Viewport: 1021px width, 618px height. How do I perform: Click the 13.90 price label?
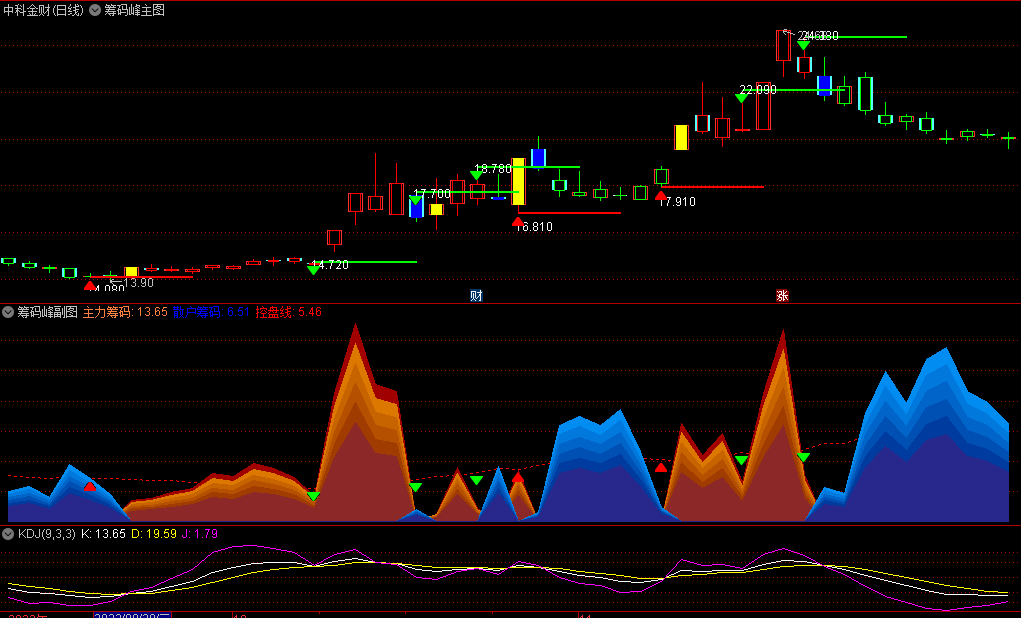pyautogui.click(x=139, y=283)
